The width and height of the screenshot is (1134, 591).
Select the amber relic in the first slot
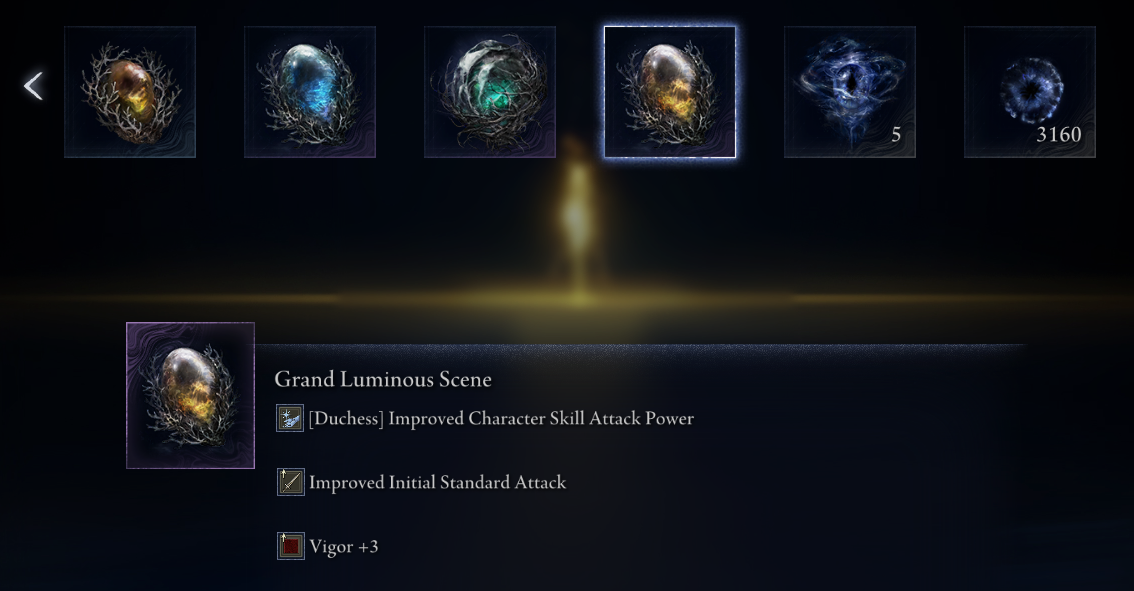(x=130, y=92)
